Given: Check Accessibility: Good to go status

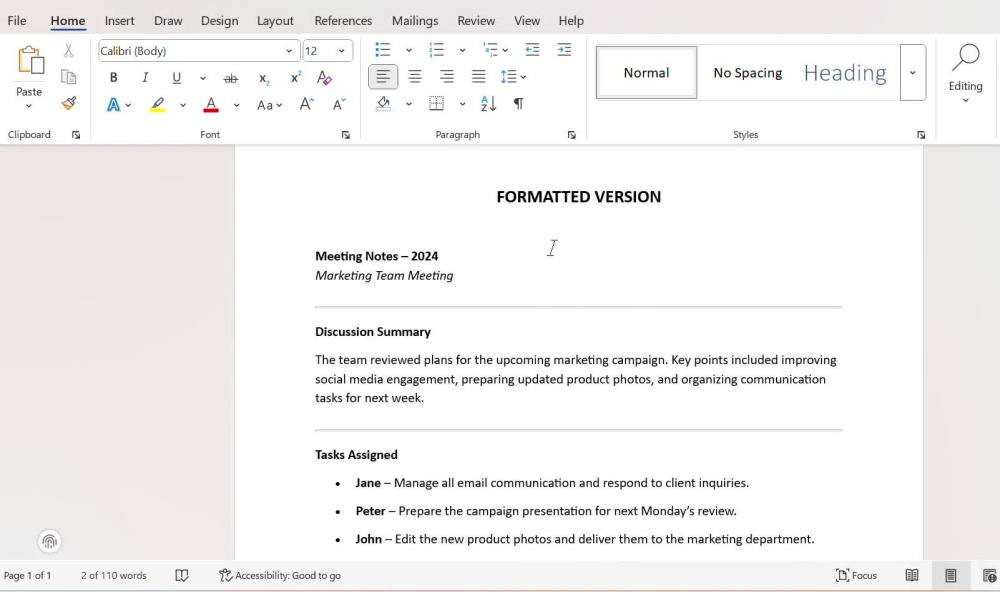Looking at the screenshot, I should (x=280, y=575).
